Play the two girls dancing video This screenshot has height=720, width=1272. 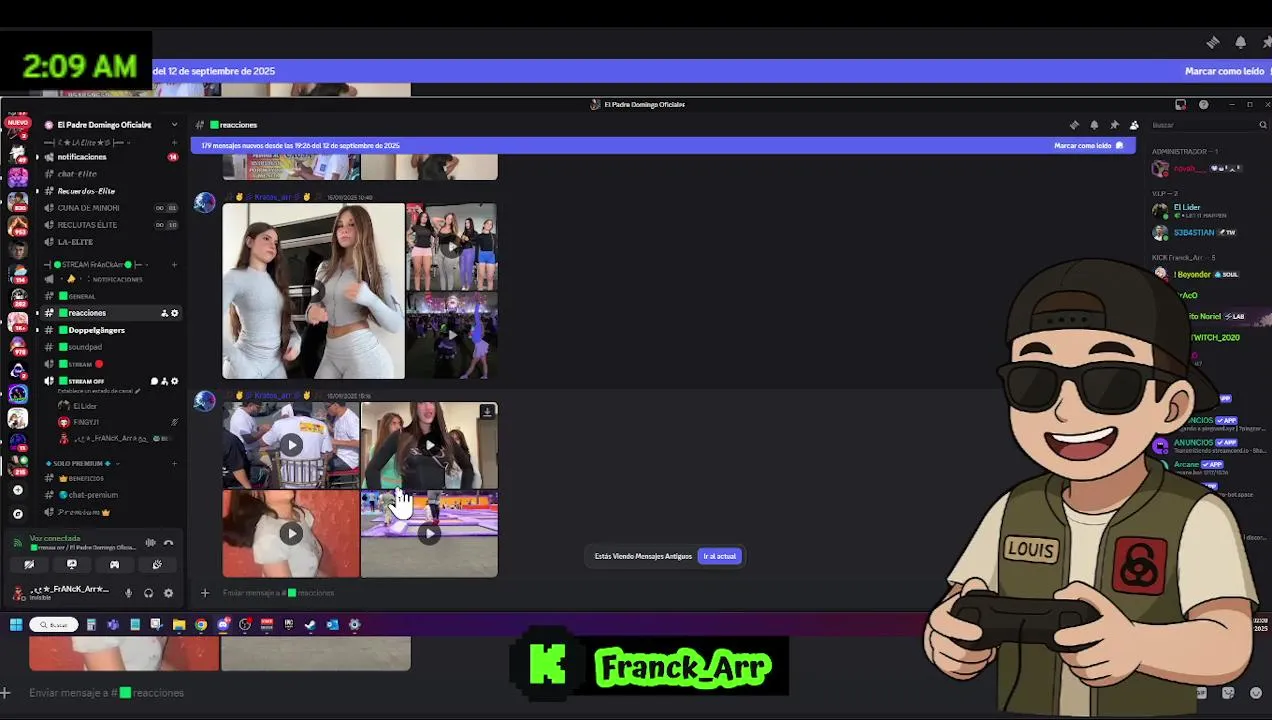(x=314, y=291)
